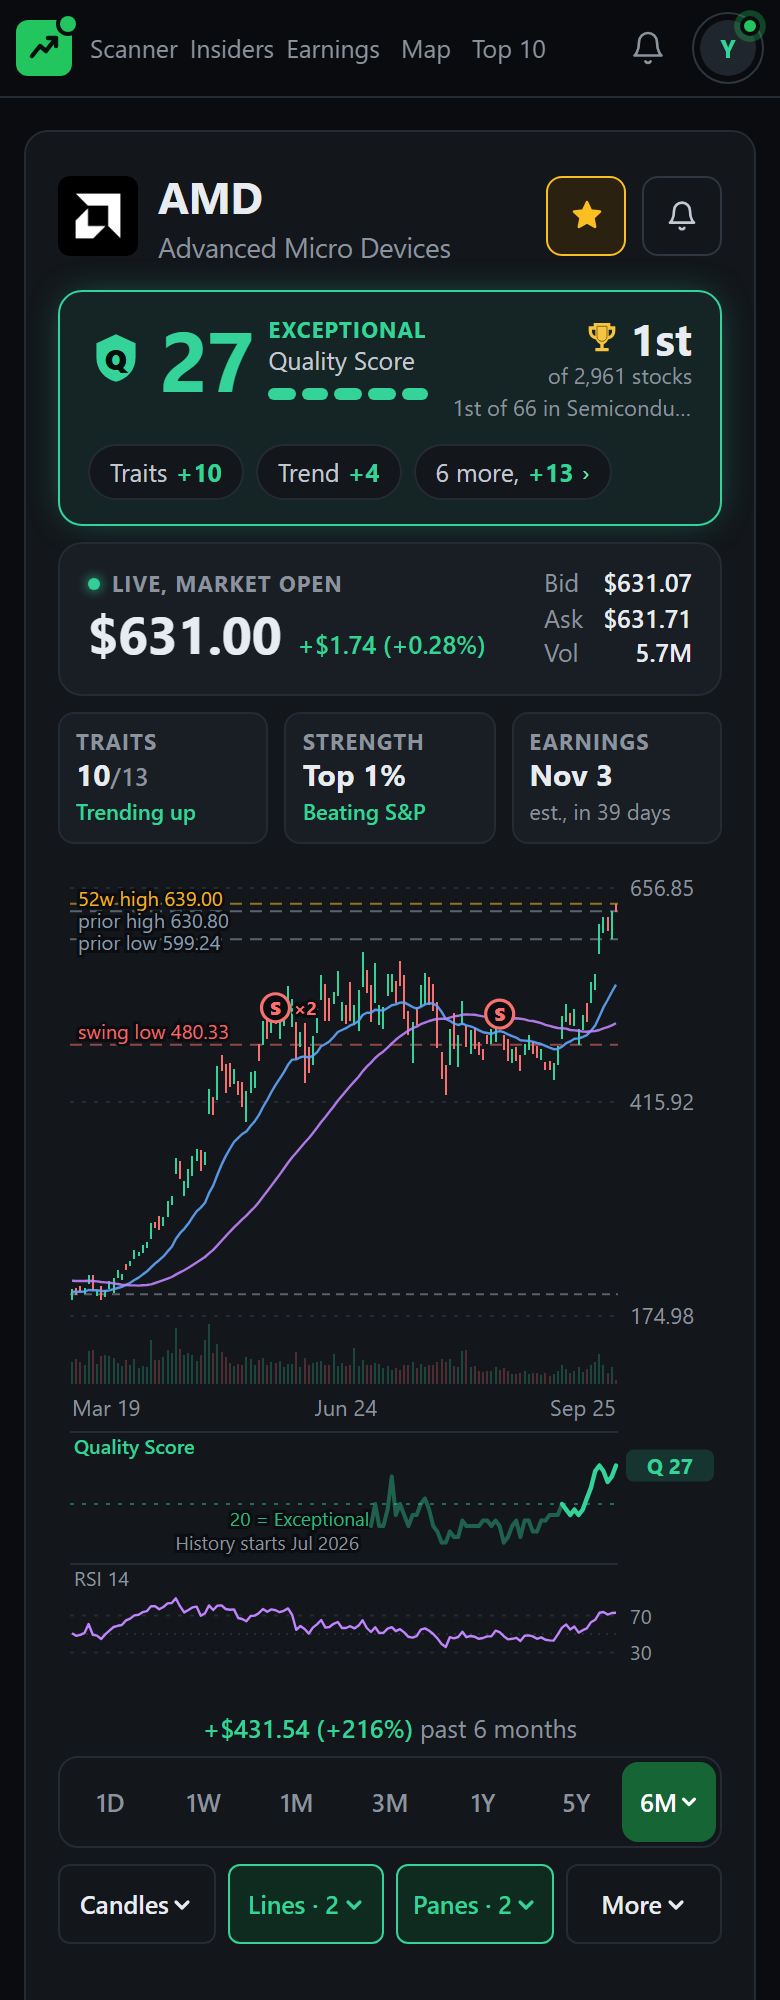Open the 6M timeframe dropdown
The height and width of the screenshot is (2000, 780).
coord(669,1803)
